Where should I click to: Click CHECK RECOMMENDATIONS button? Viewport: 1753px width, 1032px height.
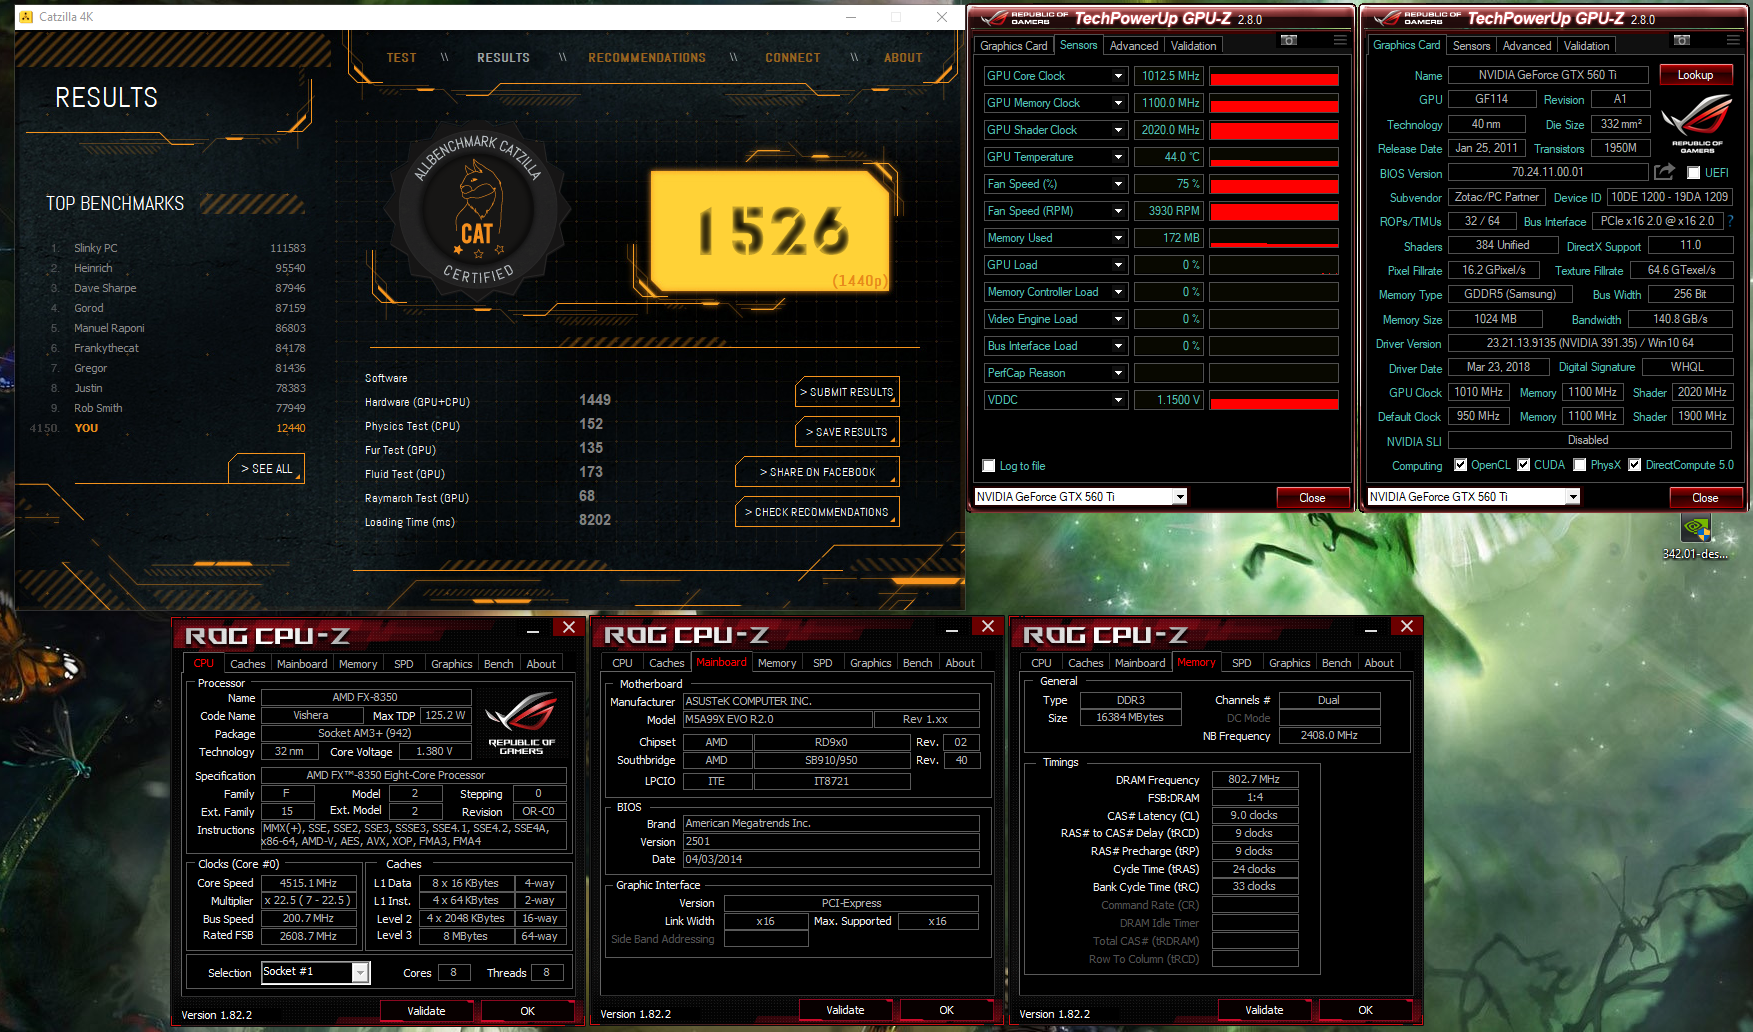pos(817,512)
